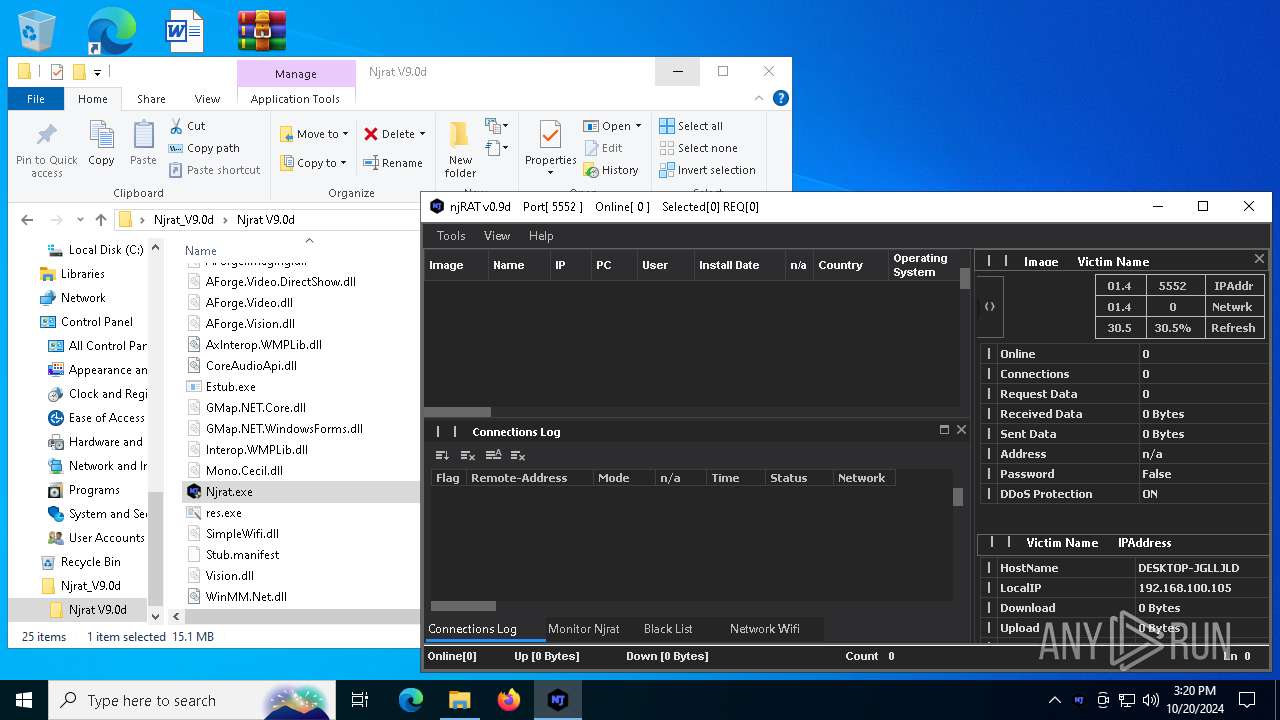1280x720 pixels.
Task: Collapse the File Explorer ribbon chevron
Action: coord(761,98)
